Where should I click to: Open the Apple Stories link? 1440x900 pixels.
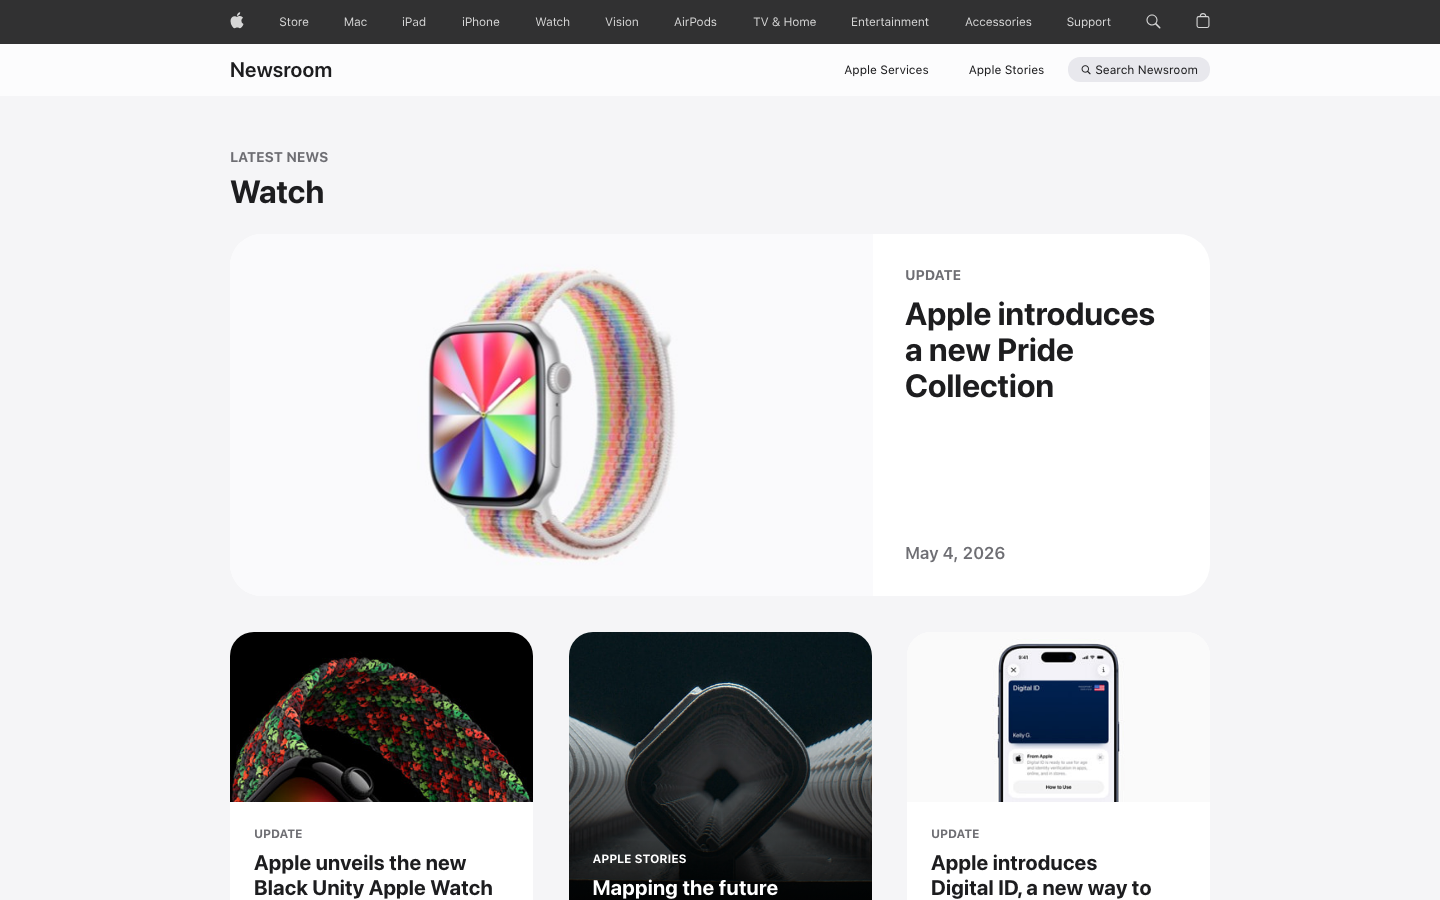(1006, 70)
